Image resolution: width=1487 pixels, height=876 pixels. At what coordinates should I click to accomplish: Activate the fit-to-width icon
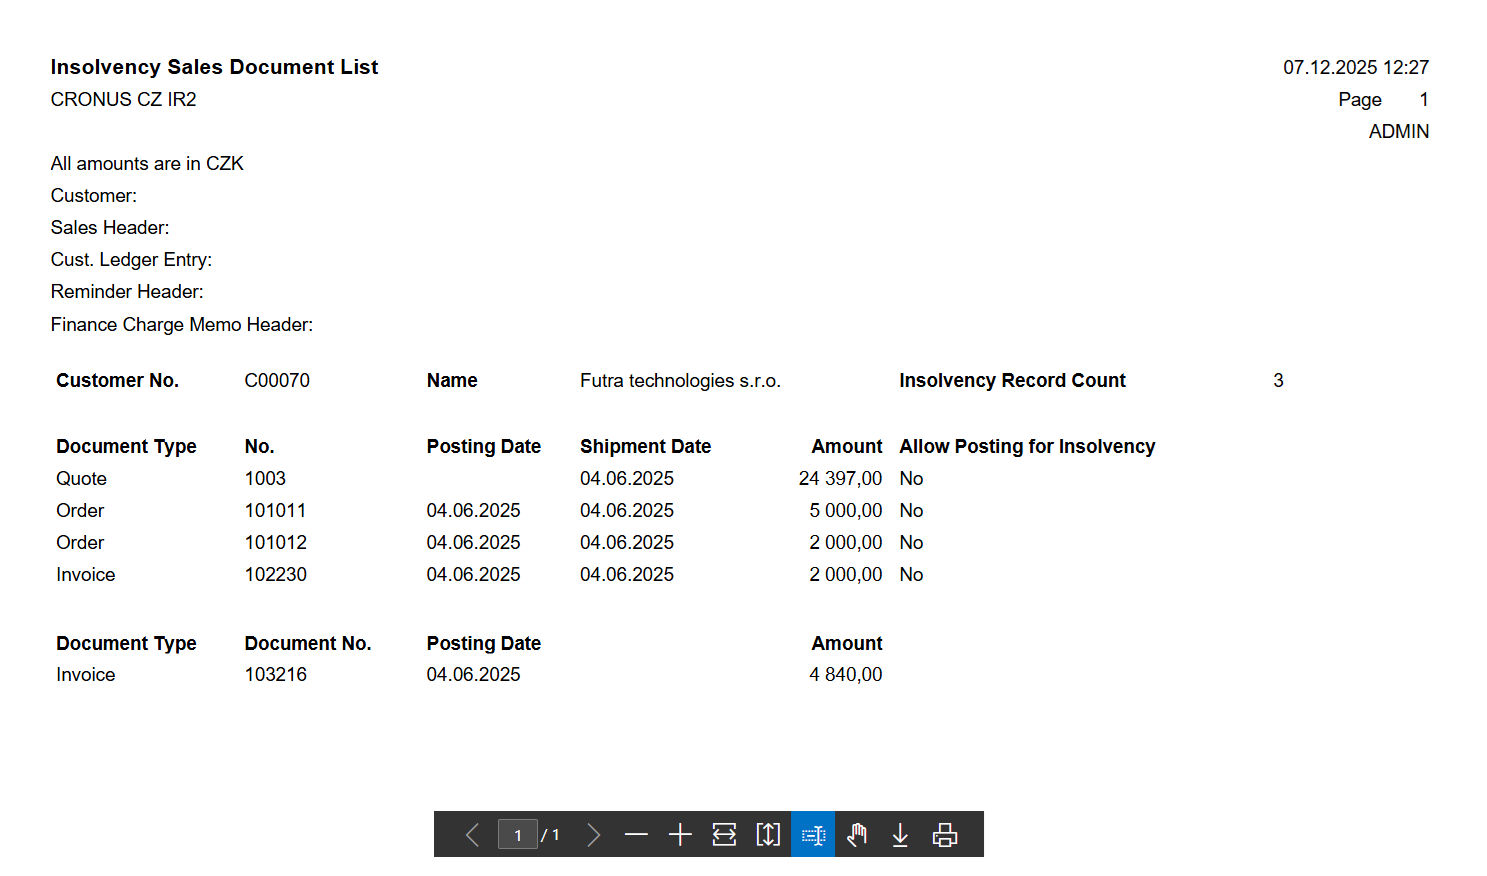point(724,834)
